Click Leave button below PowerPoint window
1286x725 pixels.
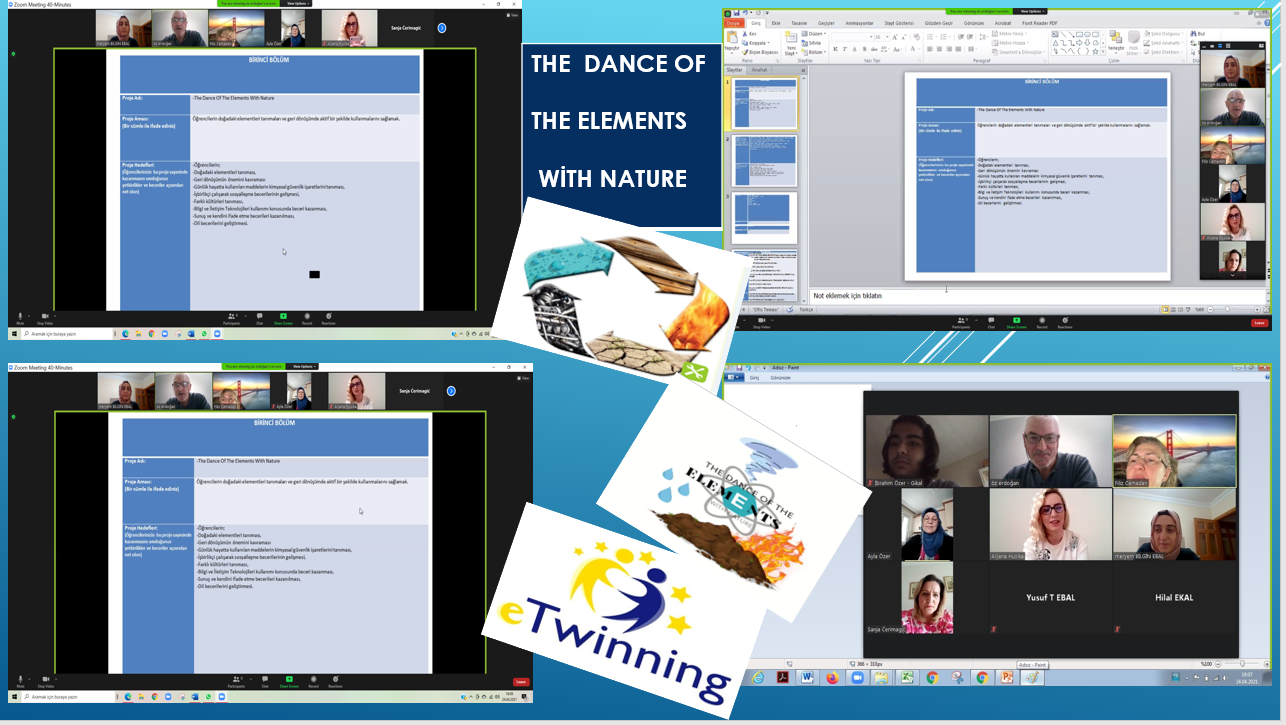coord(1259,322)
